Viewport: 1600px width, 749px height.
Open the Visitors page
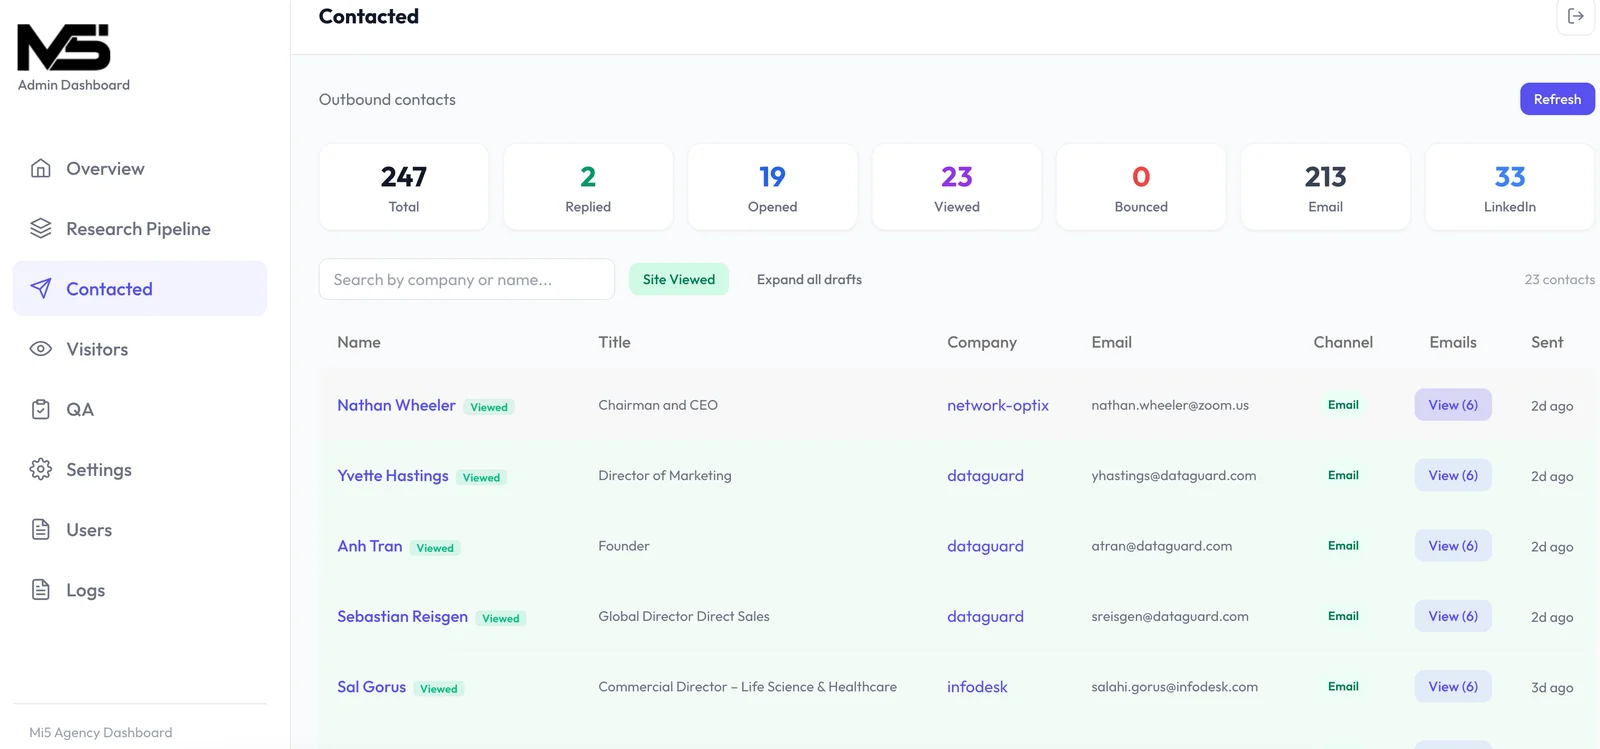[x=140, y=349]
